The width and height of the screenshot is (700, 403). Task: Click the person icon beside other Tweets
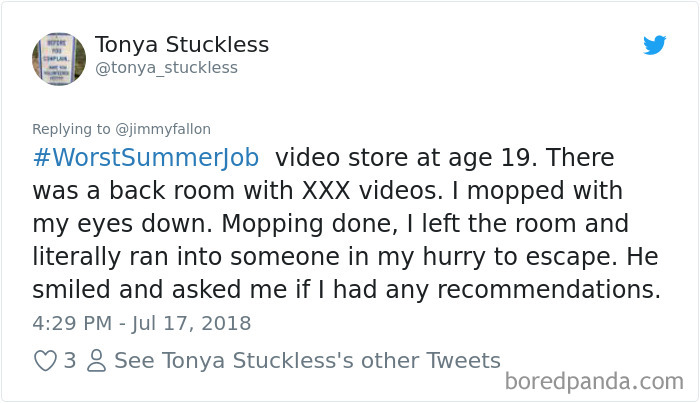[97, 361]
